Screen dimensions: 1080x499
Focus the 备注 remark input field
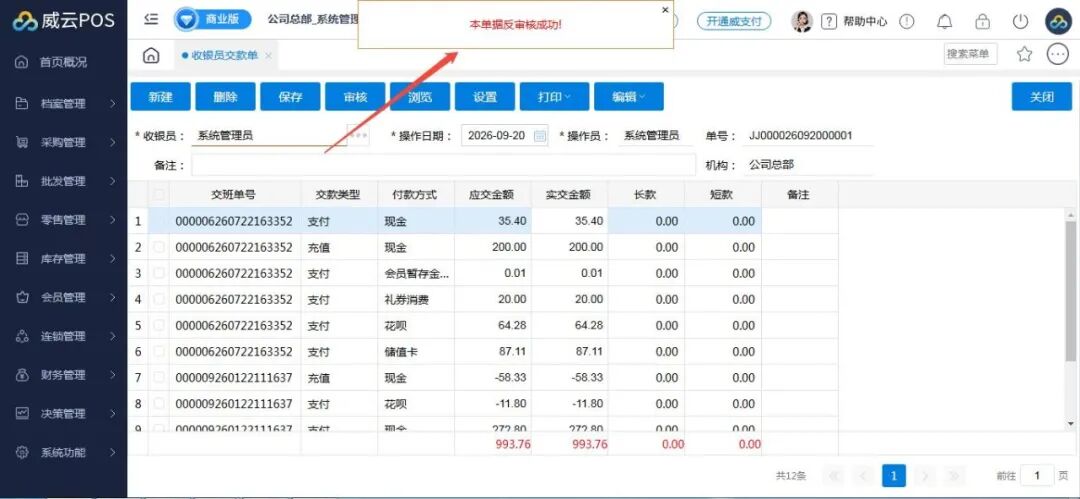point(444,165)
